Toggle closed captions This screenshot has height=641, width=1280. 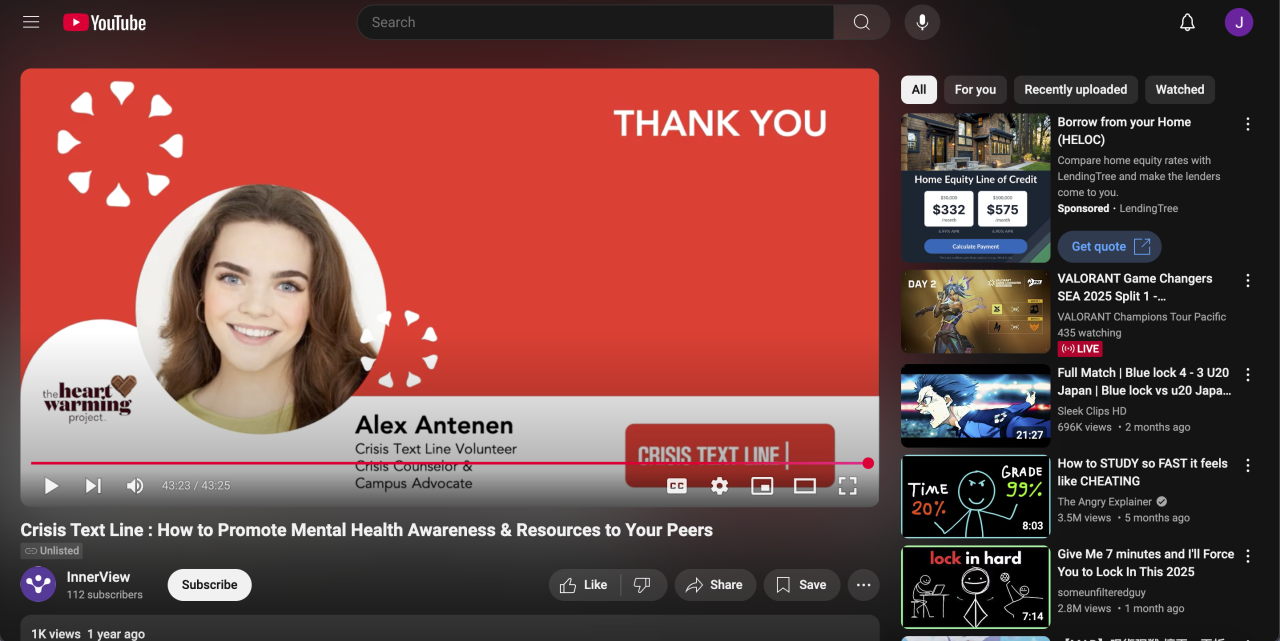677,486
